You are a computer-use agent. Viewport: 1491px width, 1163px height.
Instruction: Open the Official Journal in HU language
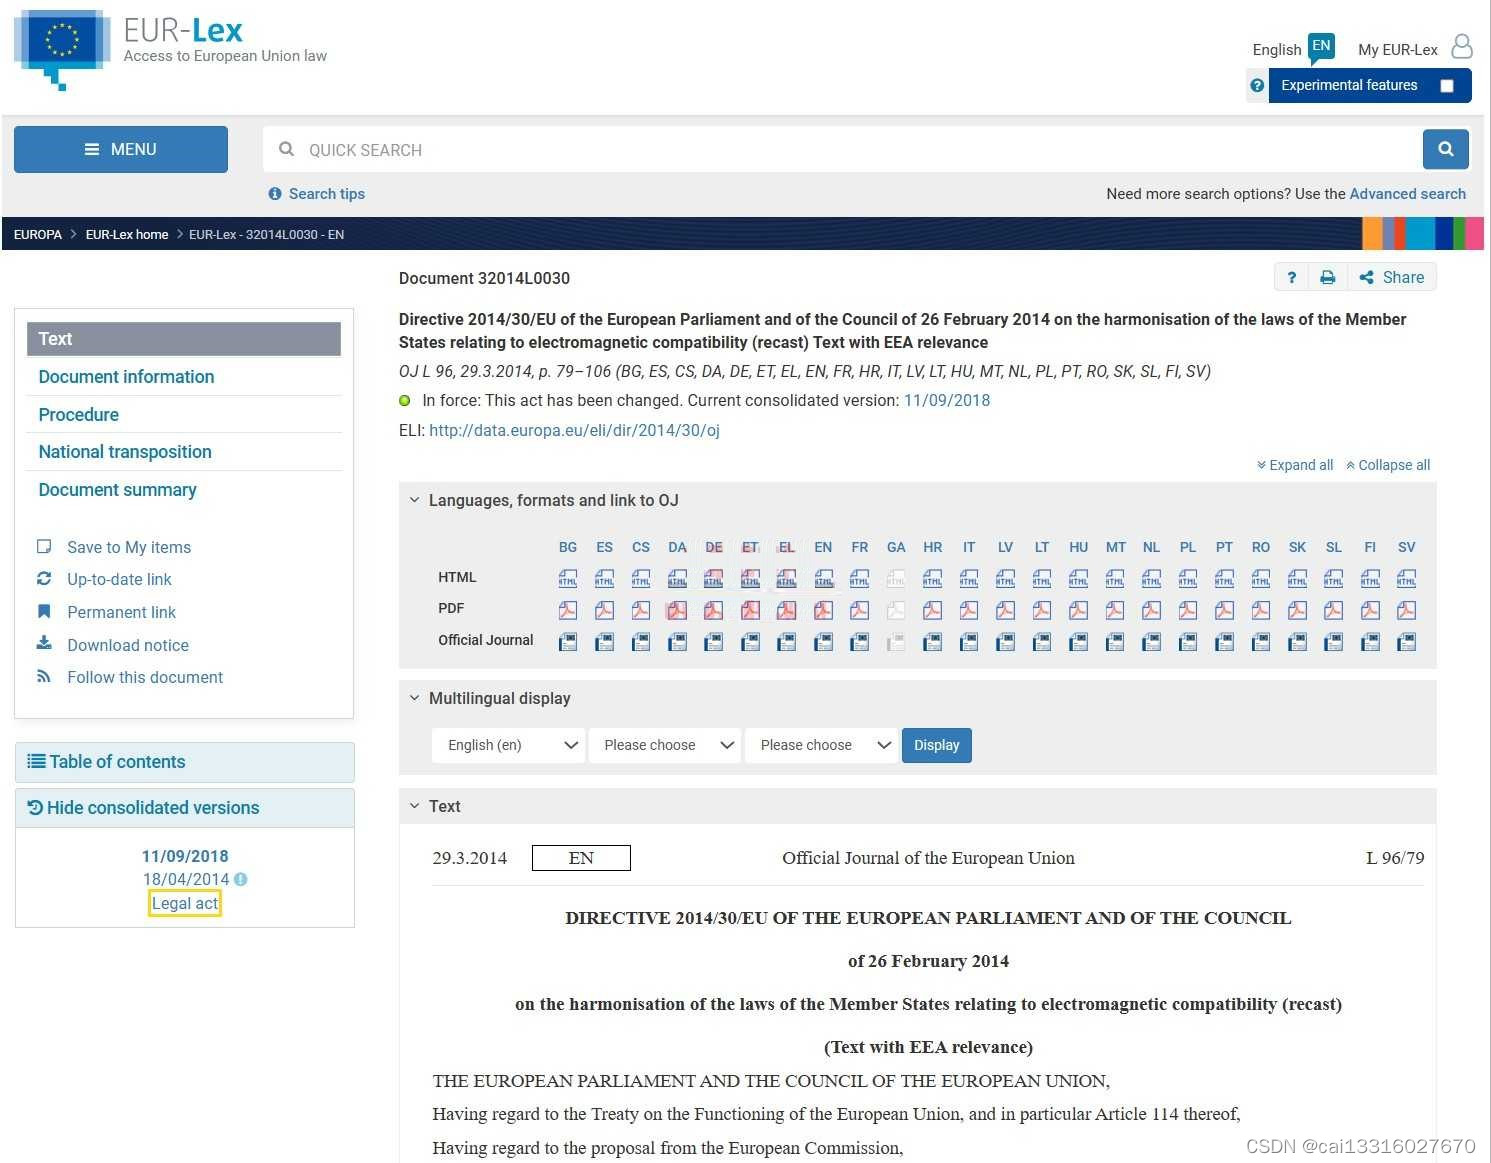pos(1078,642)
